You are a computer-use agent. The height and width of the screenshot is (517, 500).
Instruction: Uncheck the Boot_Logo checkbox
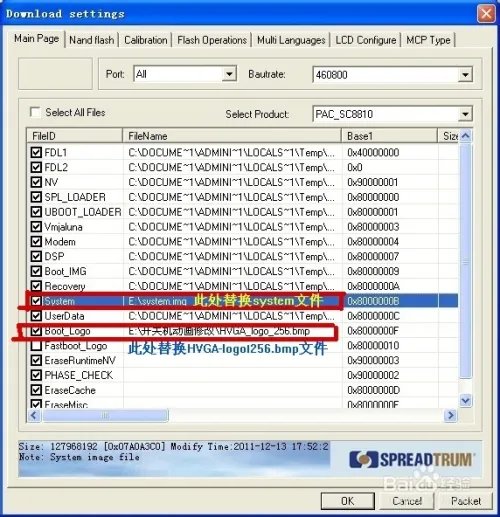pyautogui.click(x=36, y=331)
